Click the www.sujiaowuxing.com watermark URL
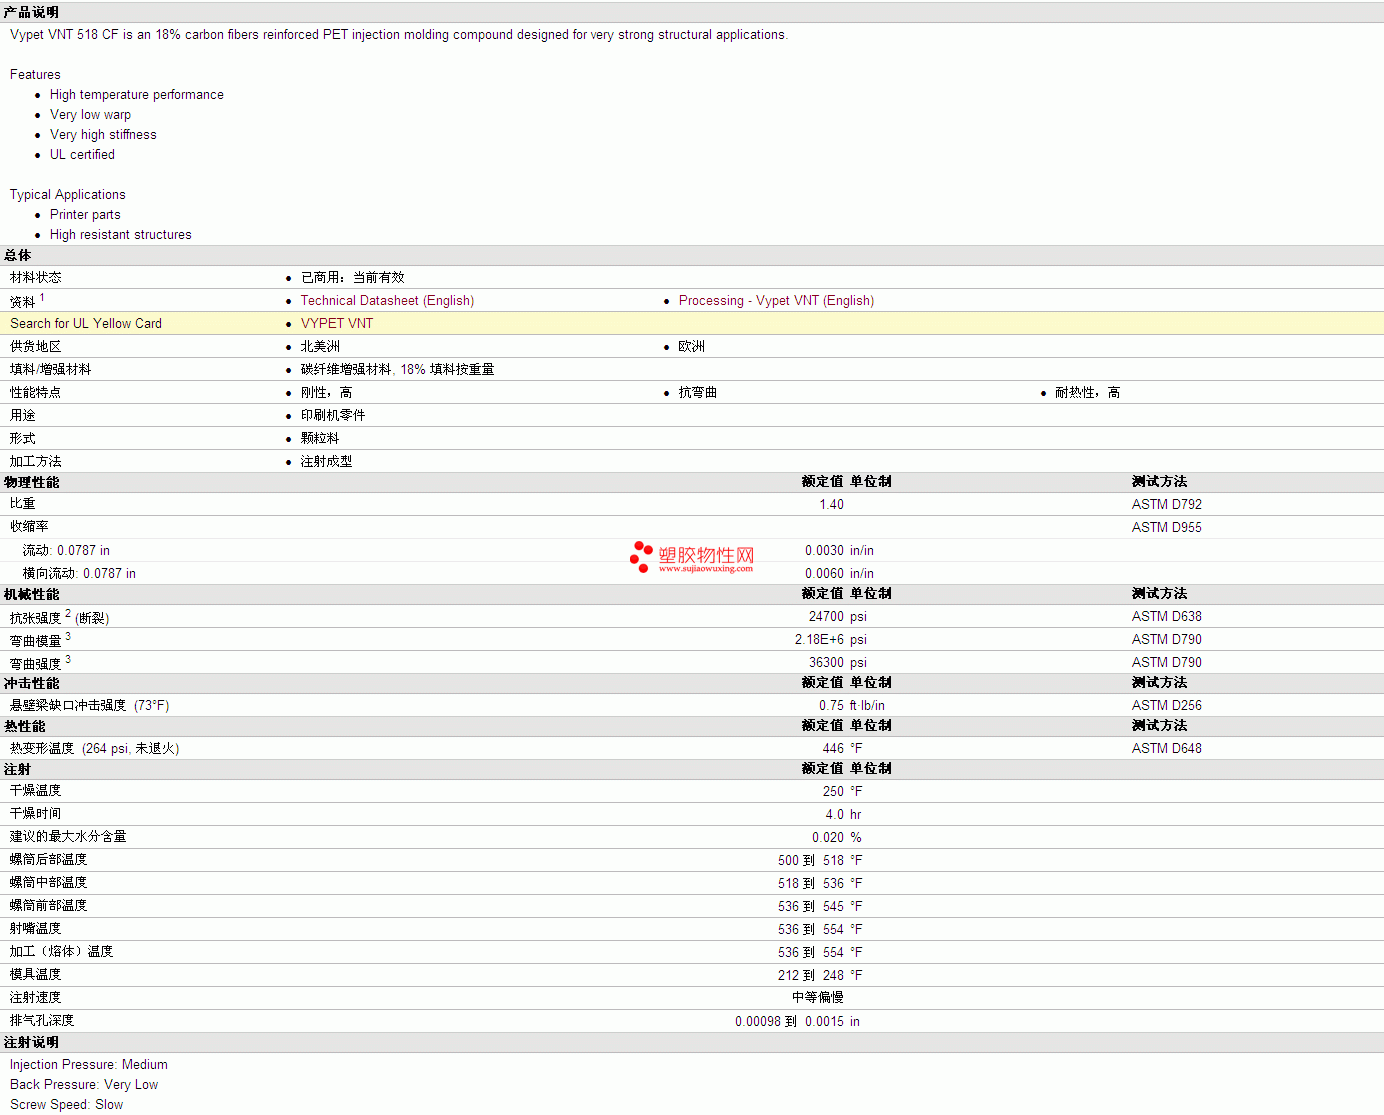 pyautogui.click(x=705, y=569)
